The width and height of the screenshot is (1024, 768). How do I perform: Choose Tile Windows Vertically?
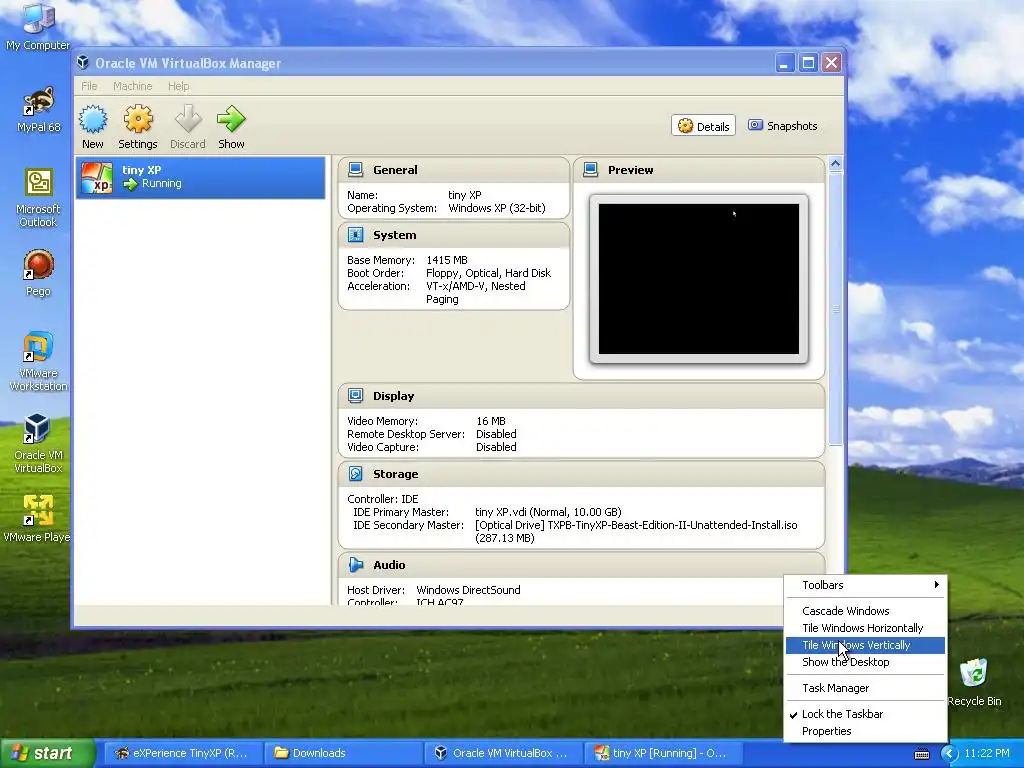coord(865,645)
